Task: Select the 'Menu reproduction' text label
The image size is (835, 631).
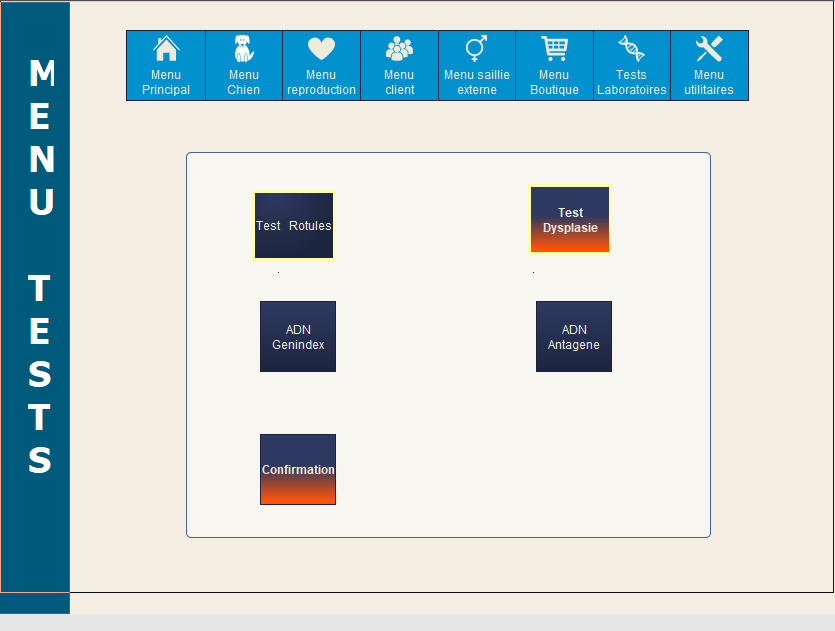Action: pos(321,82)
